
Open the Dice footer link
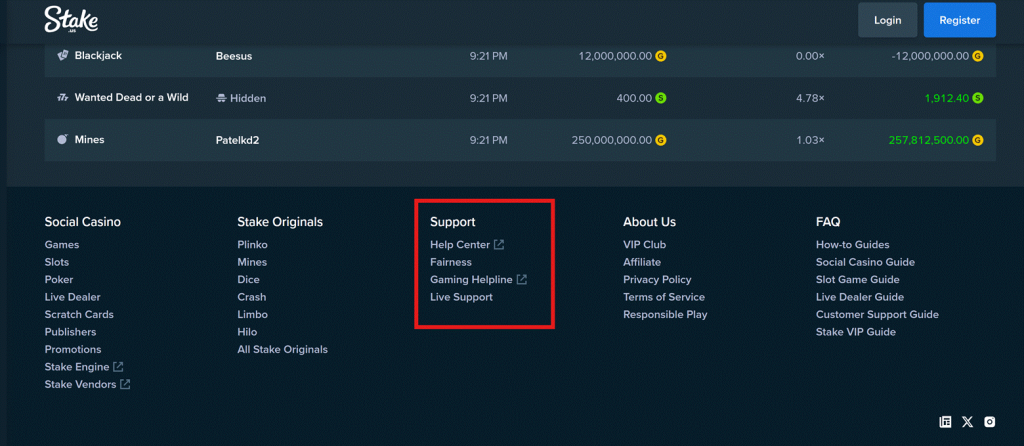(x=249, y=279)
